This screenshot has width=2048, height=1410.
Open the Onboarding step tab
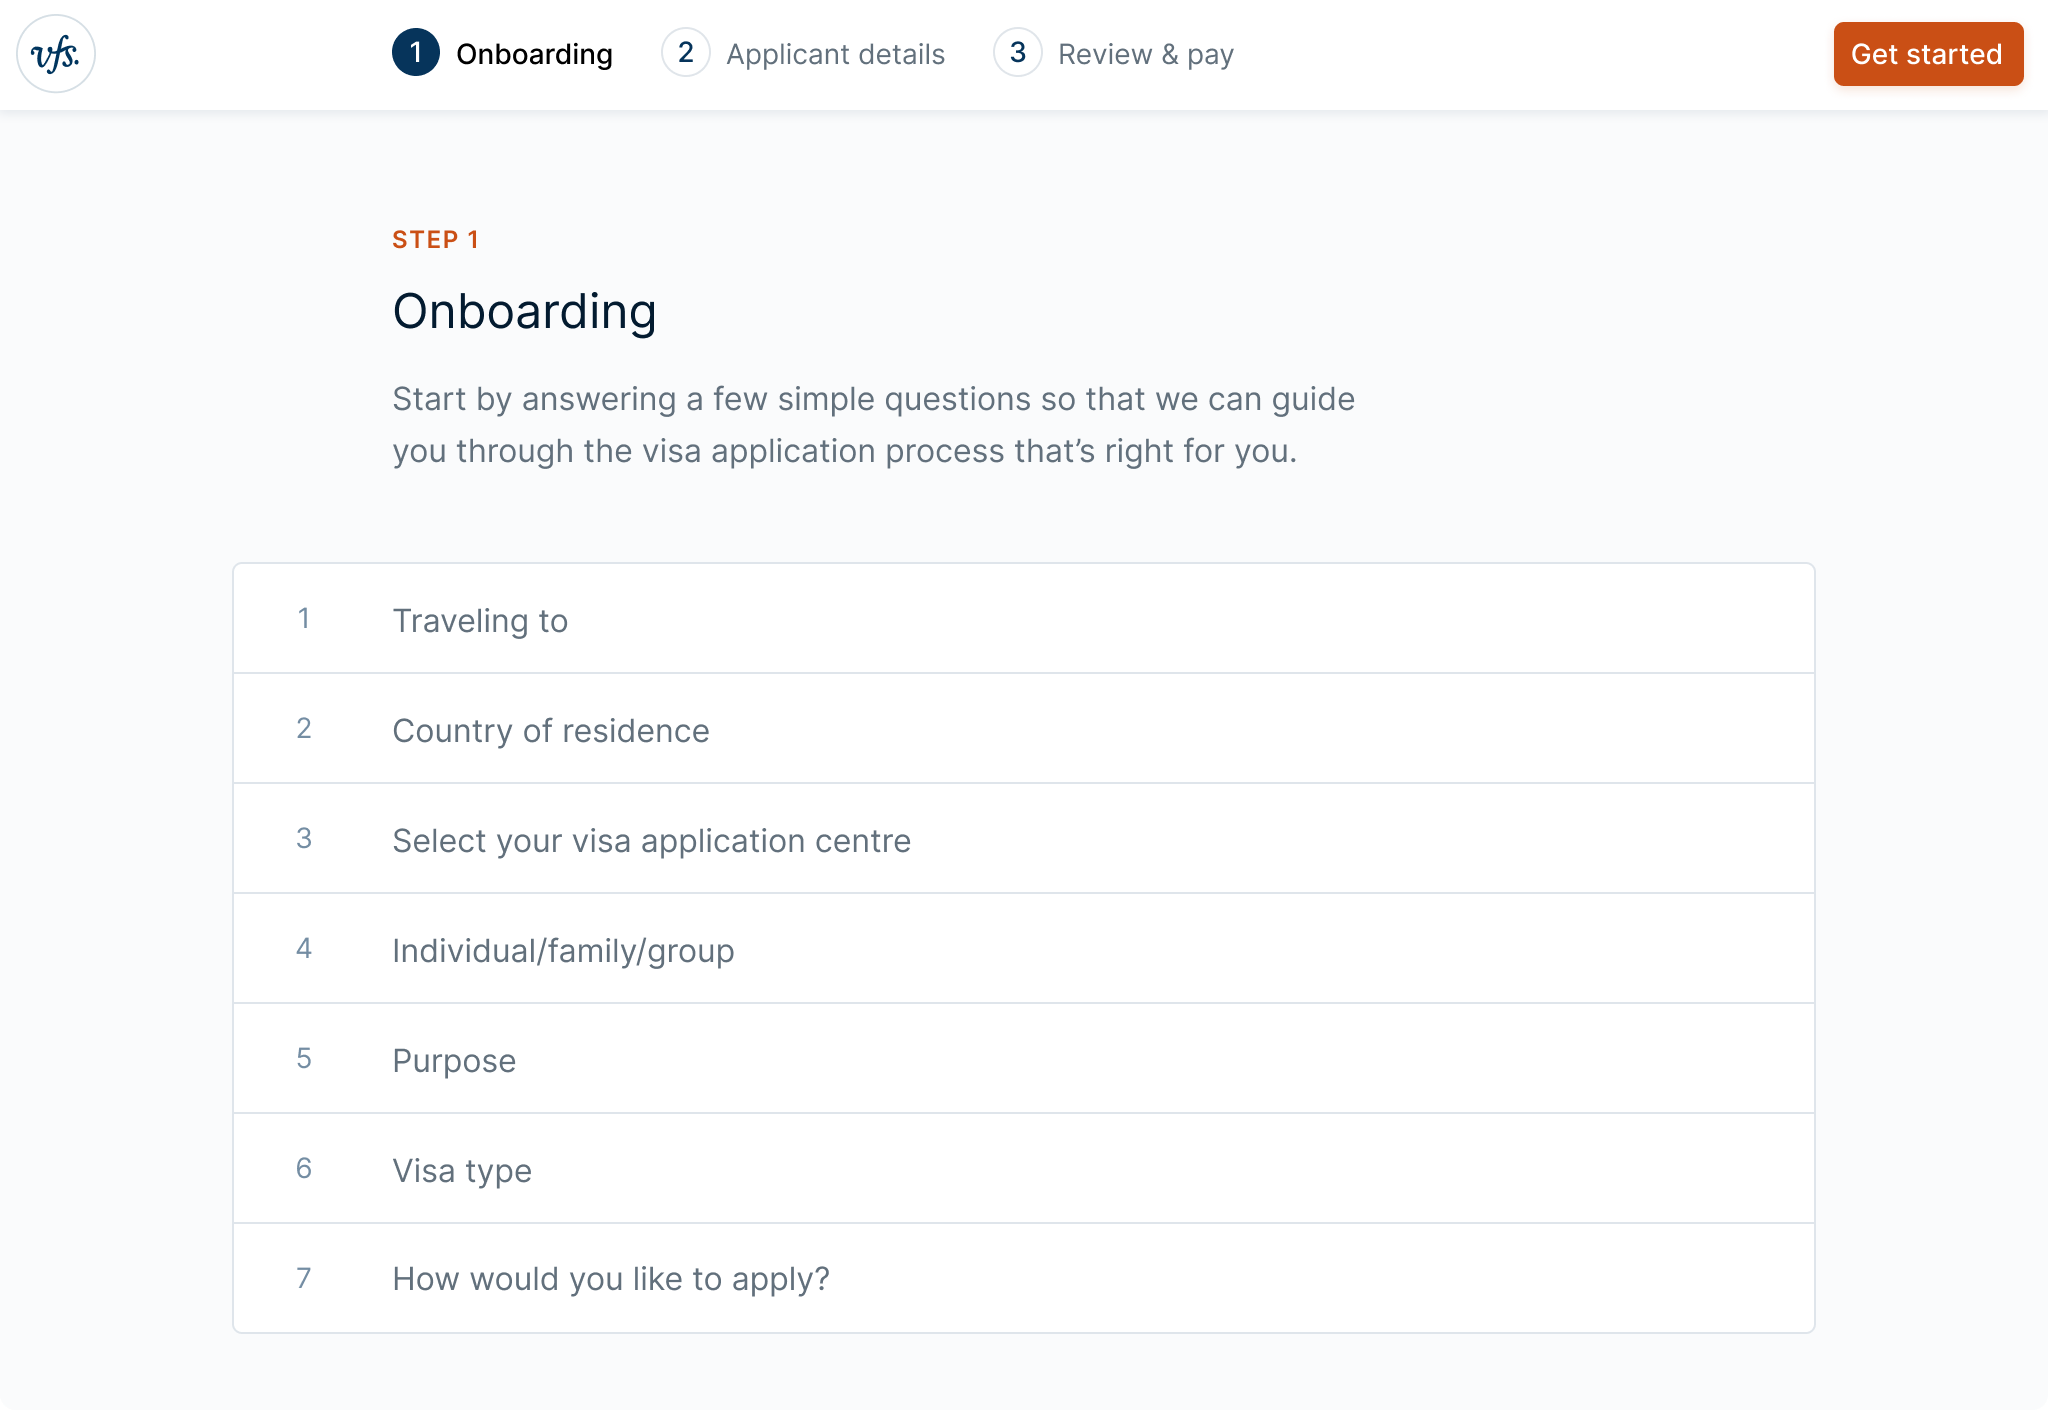(534, 54)
